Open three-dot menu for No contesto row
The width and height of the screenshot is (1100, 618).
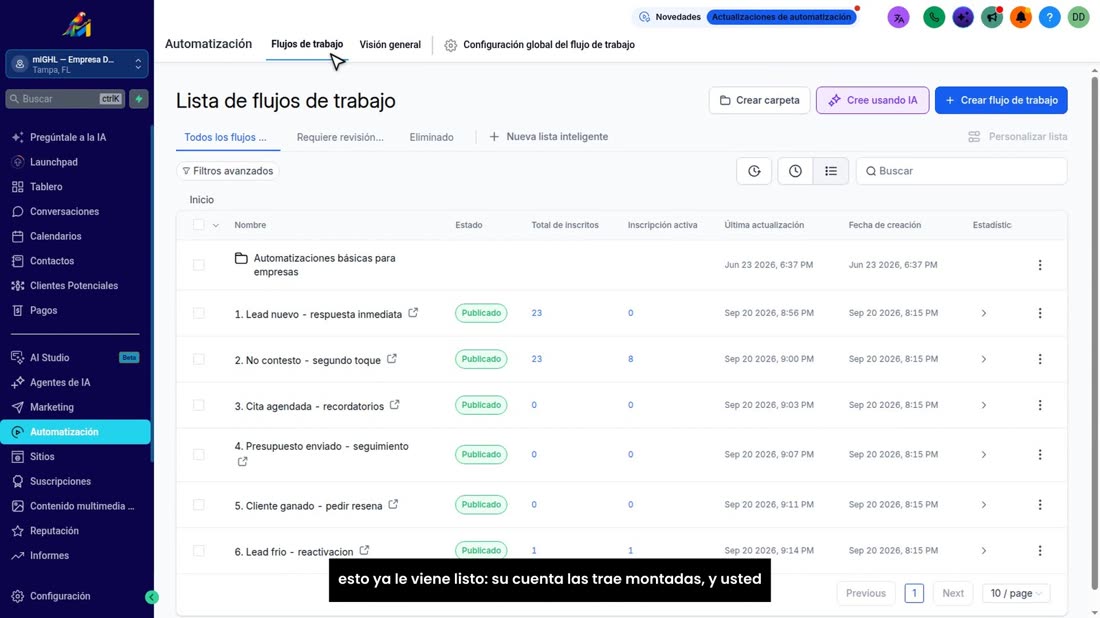pyautogui.click(x=1040, y=359)
